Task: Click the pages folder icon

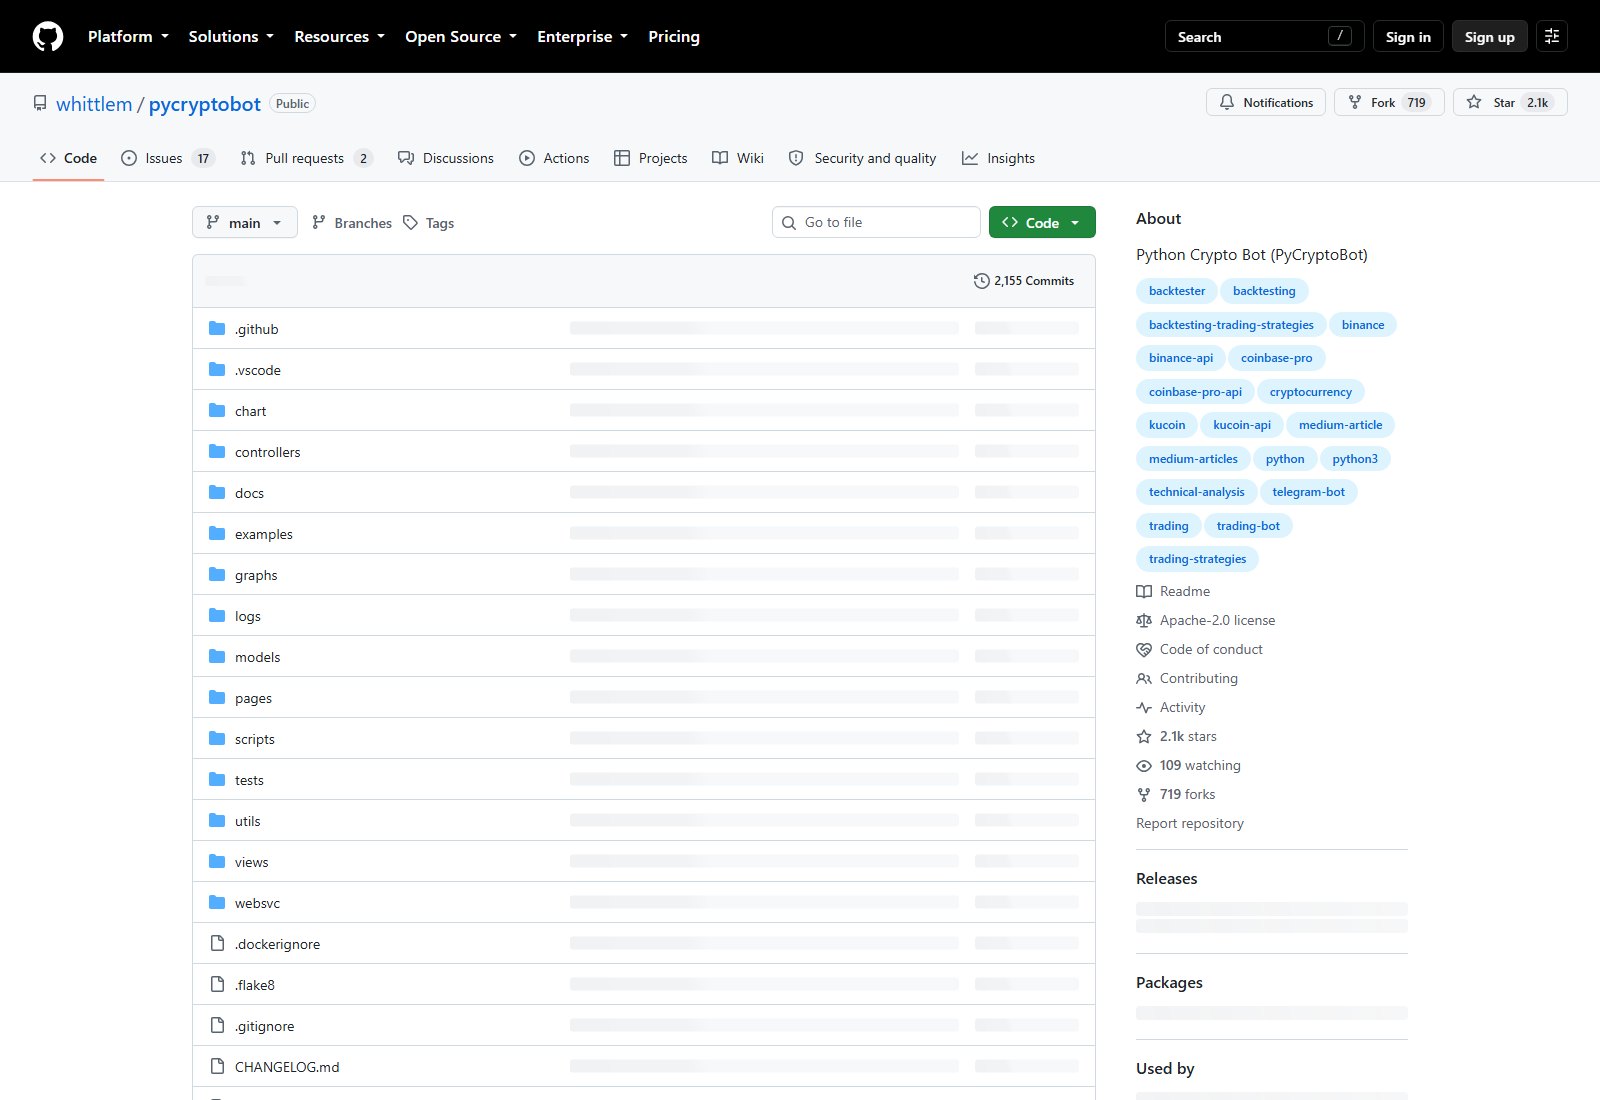Action: tap(217, 697)
